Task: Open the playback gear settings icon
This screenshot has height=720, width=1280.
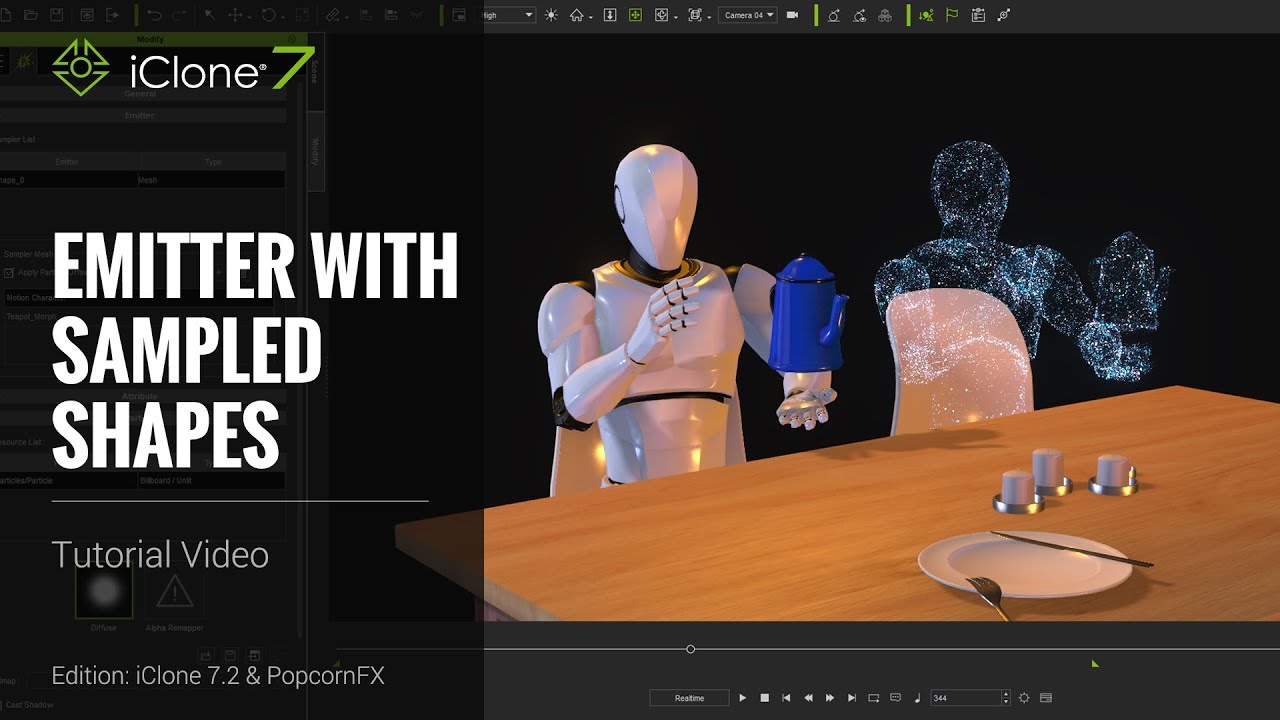Action: [x=1024, y=698]
